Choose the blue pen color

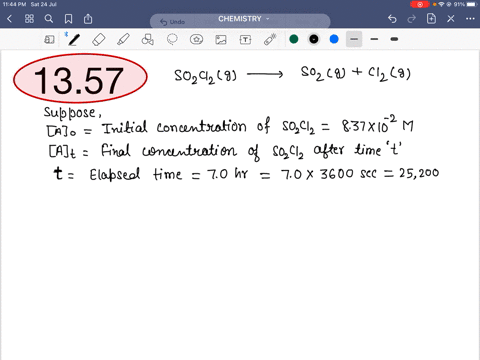click(x=334, y=39)
